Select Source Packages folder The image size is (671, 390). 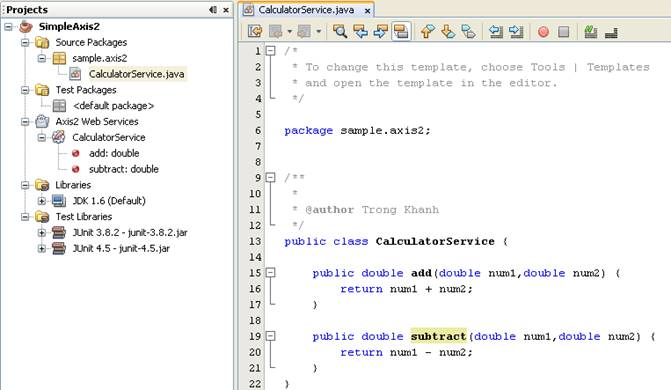point(91,42)
